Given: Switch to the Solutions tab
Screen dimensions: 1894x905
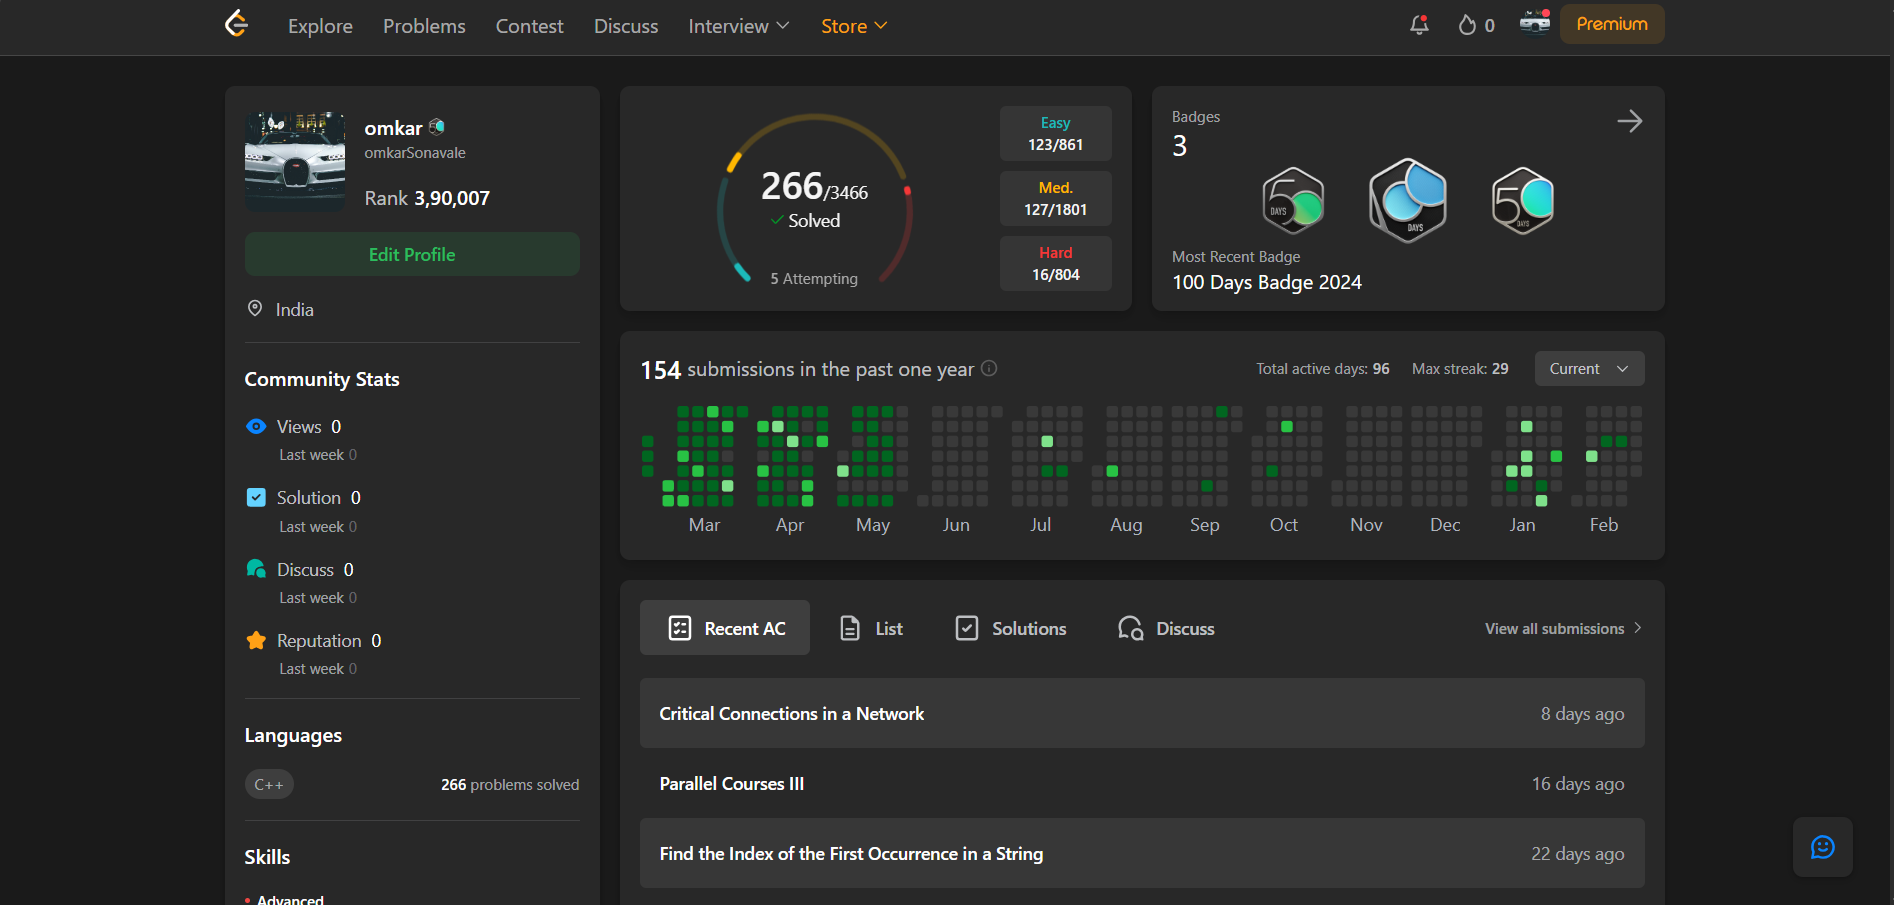Looking at the screenshot, I should point(1011,628).
